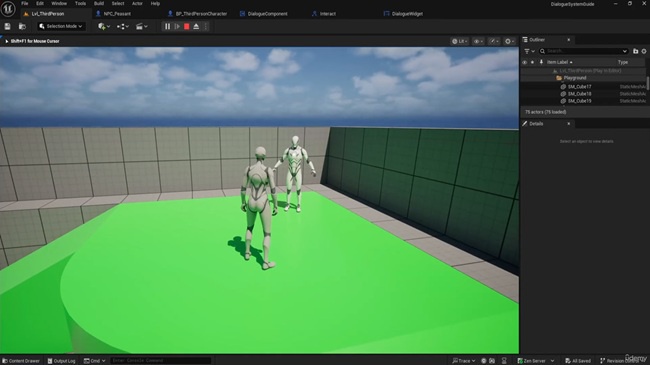The width and height of the screenshot is (650, 365).
Task: Sort Outliner by Type column
Action: pos(623,62)
